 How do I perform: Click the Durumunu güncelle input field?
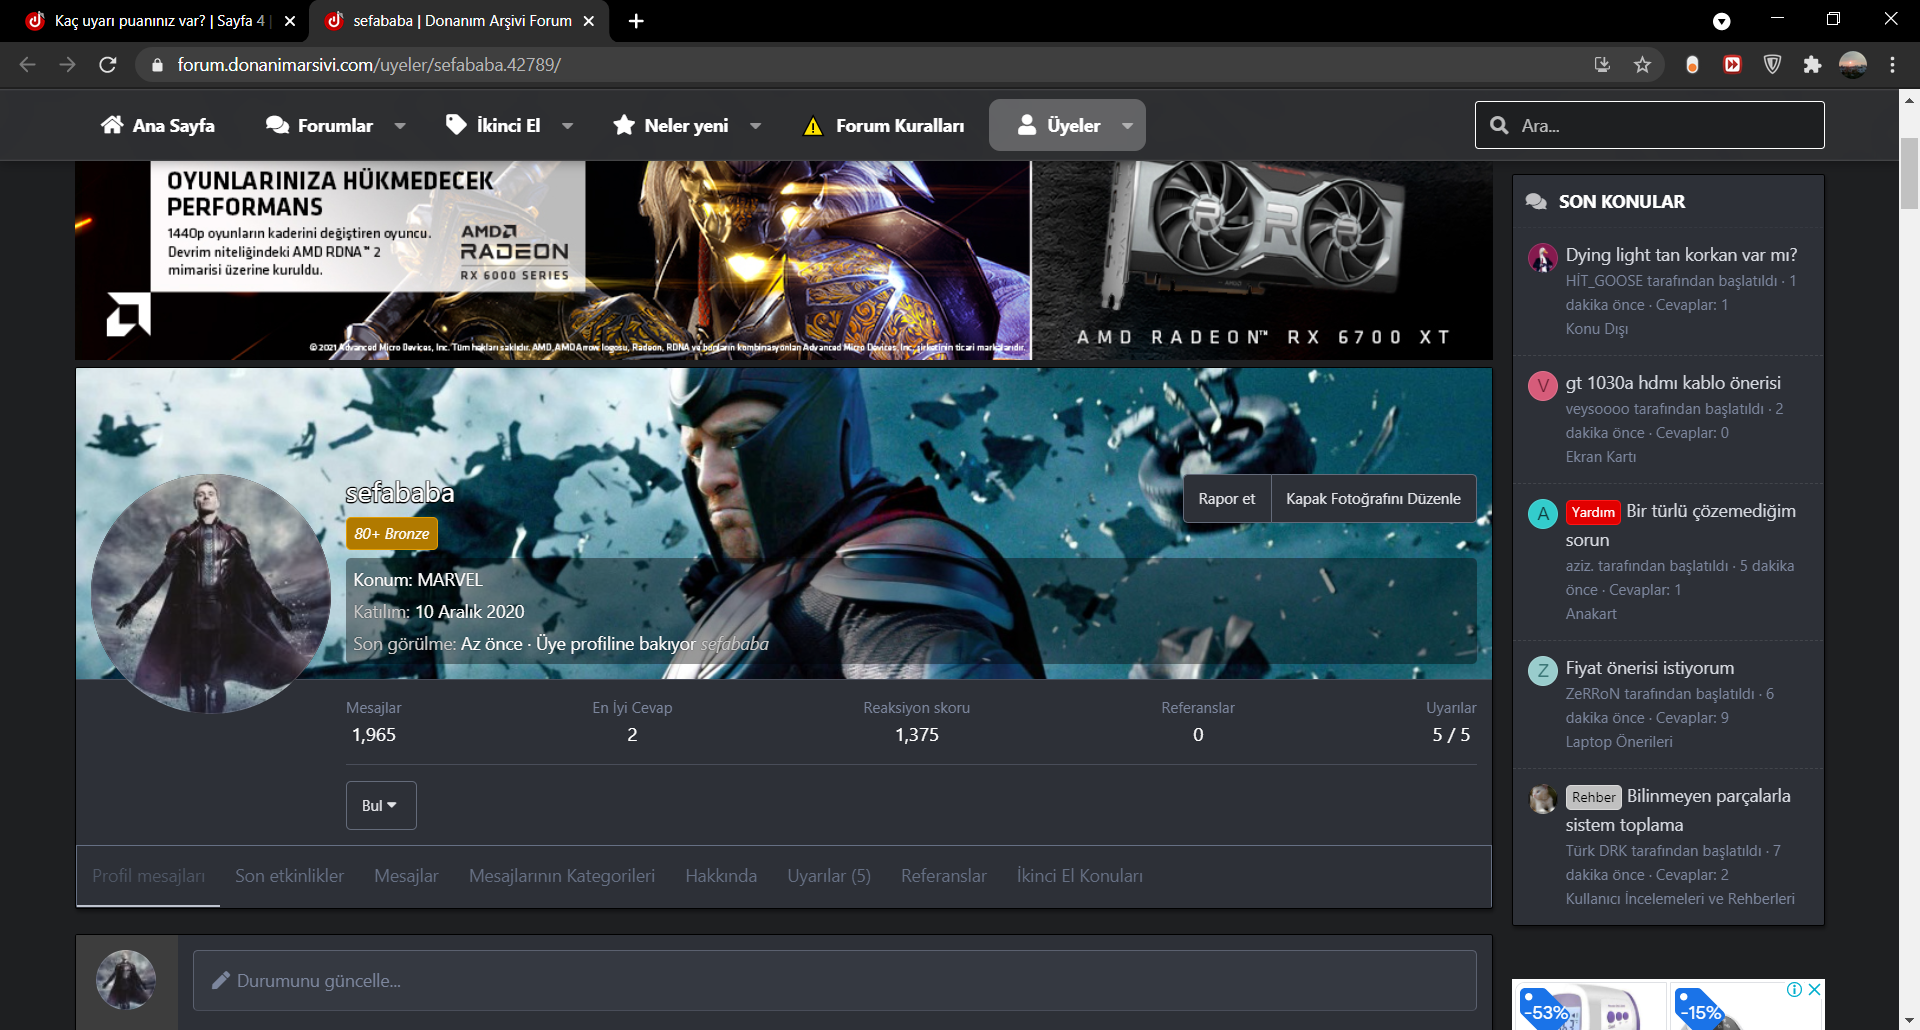click(835, 980)
